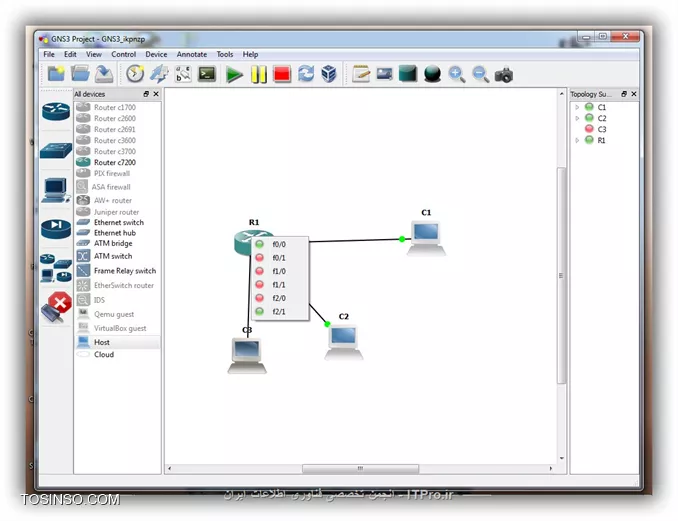678x521 pixels.
Task: Click the New blank project icon
Action: pos(56,74)
